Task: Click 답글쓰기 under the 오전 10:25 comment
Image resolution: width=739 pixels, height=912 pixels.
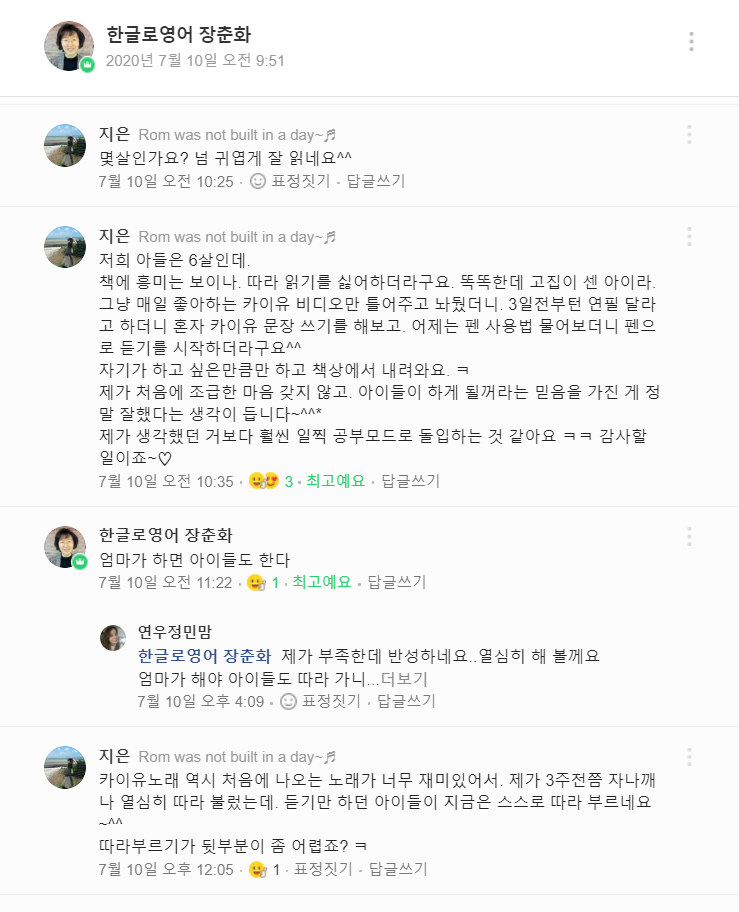Action: [376, 181]
